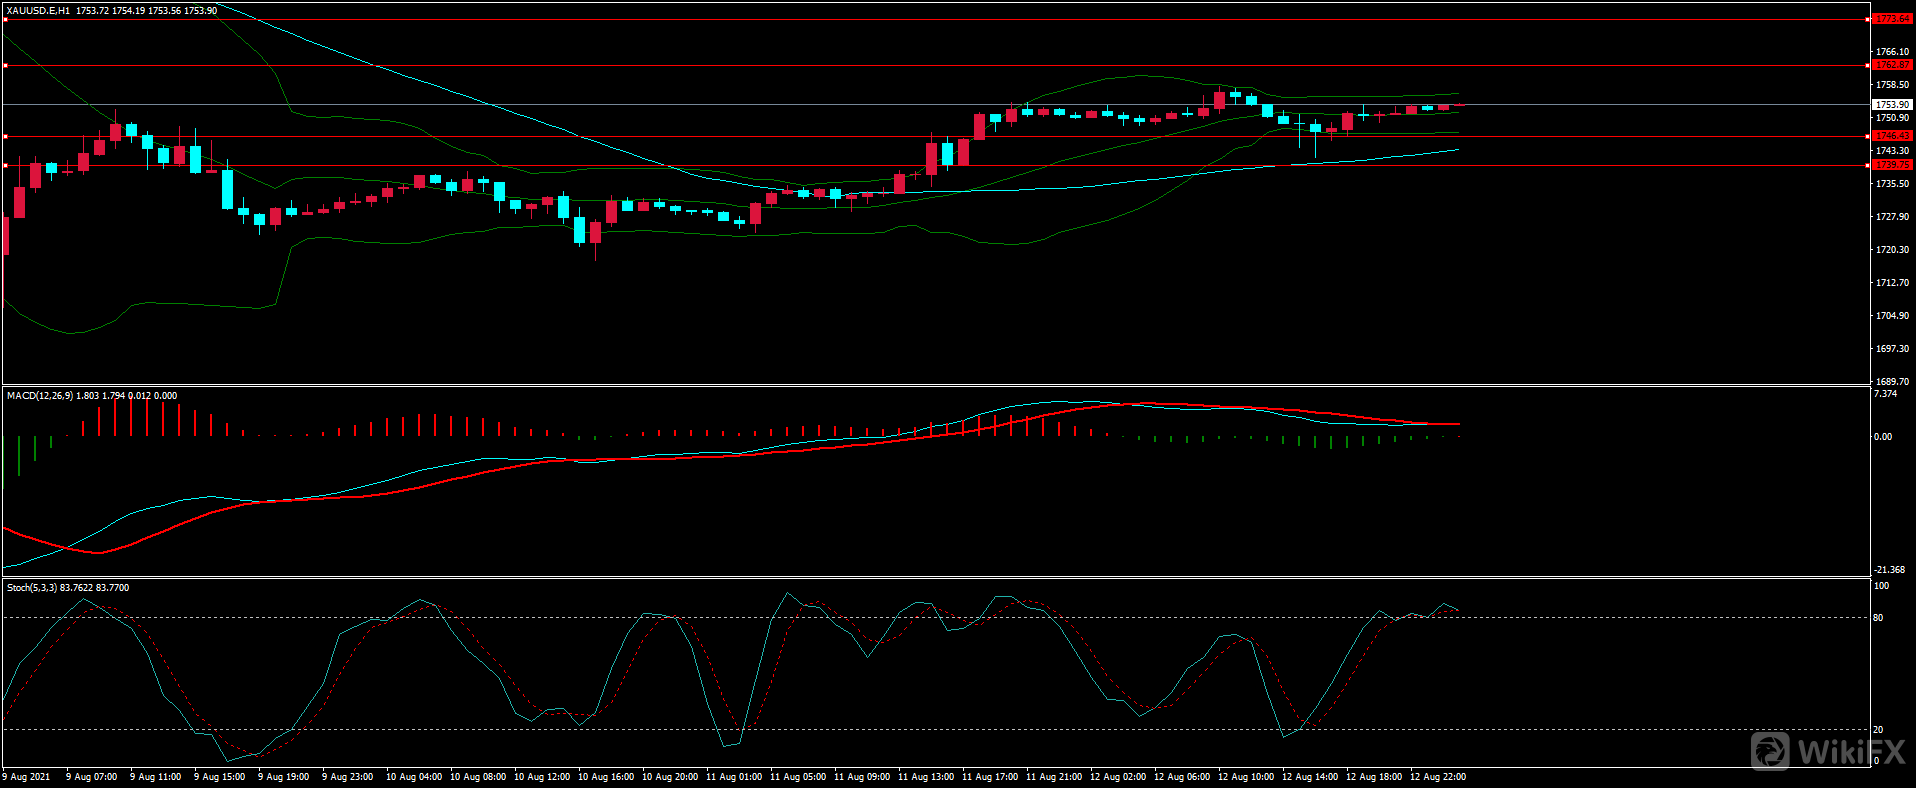The image size is (1916, 788).
Task: Click the Stochastic 80 level scale label
Action: pyautogui.click(x=1878, y=618)
